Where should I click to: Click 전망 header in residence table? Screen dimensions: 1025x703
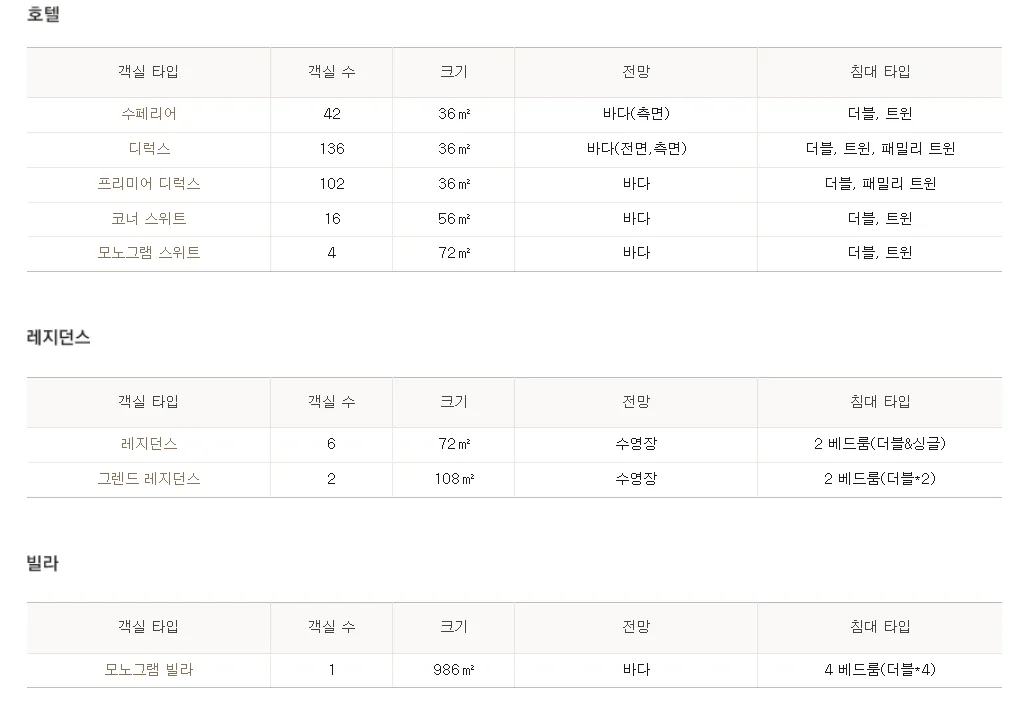(x=636, y=402)
